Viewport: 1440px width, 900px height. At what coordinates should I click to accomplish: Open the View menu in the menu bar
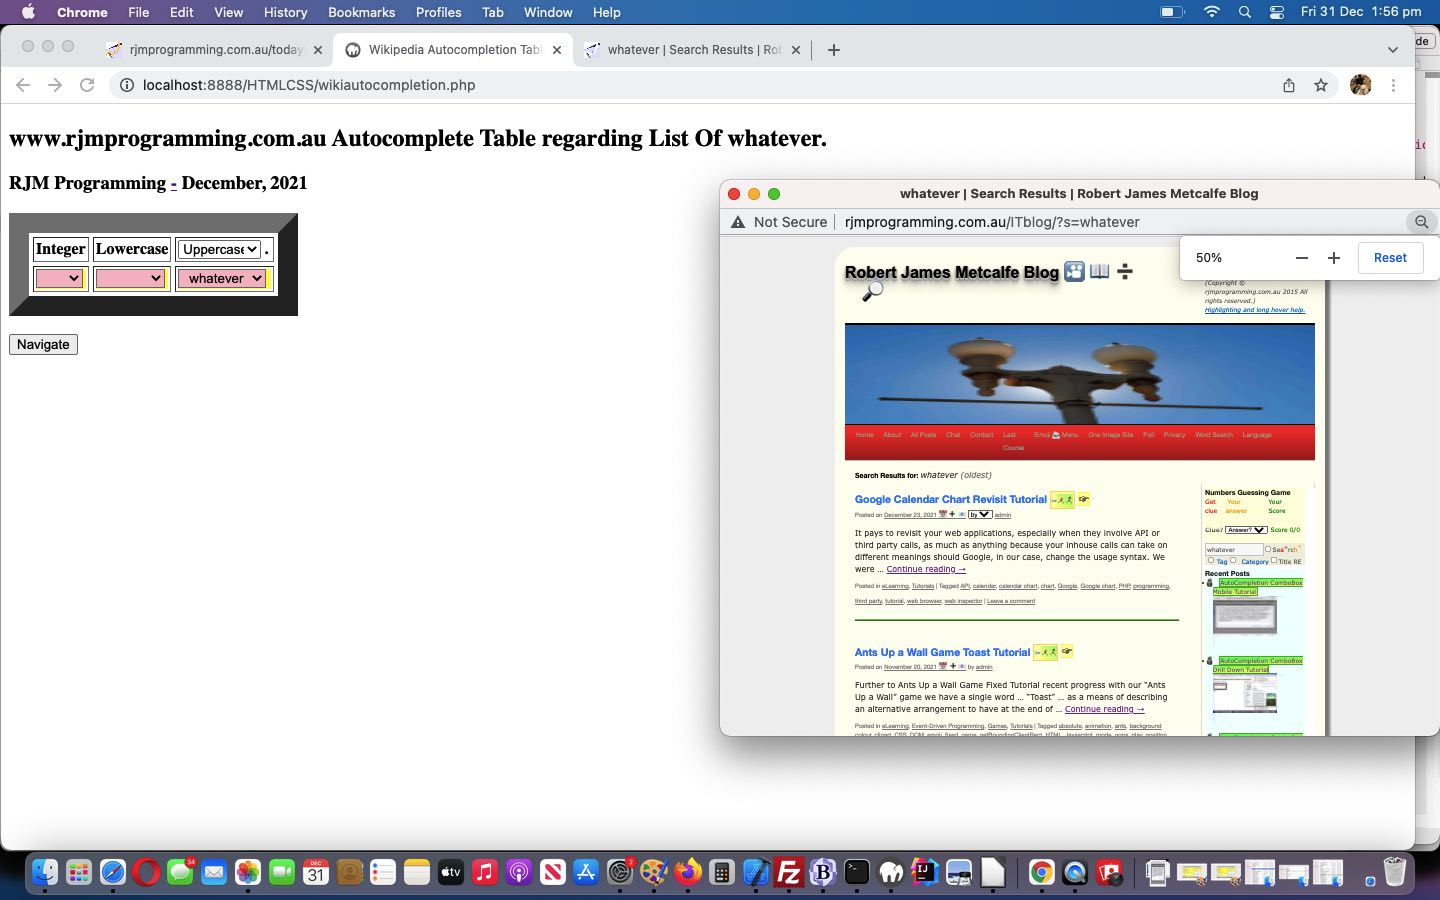[x=228, y=12]
